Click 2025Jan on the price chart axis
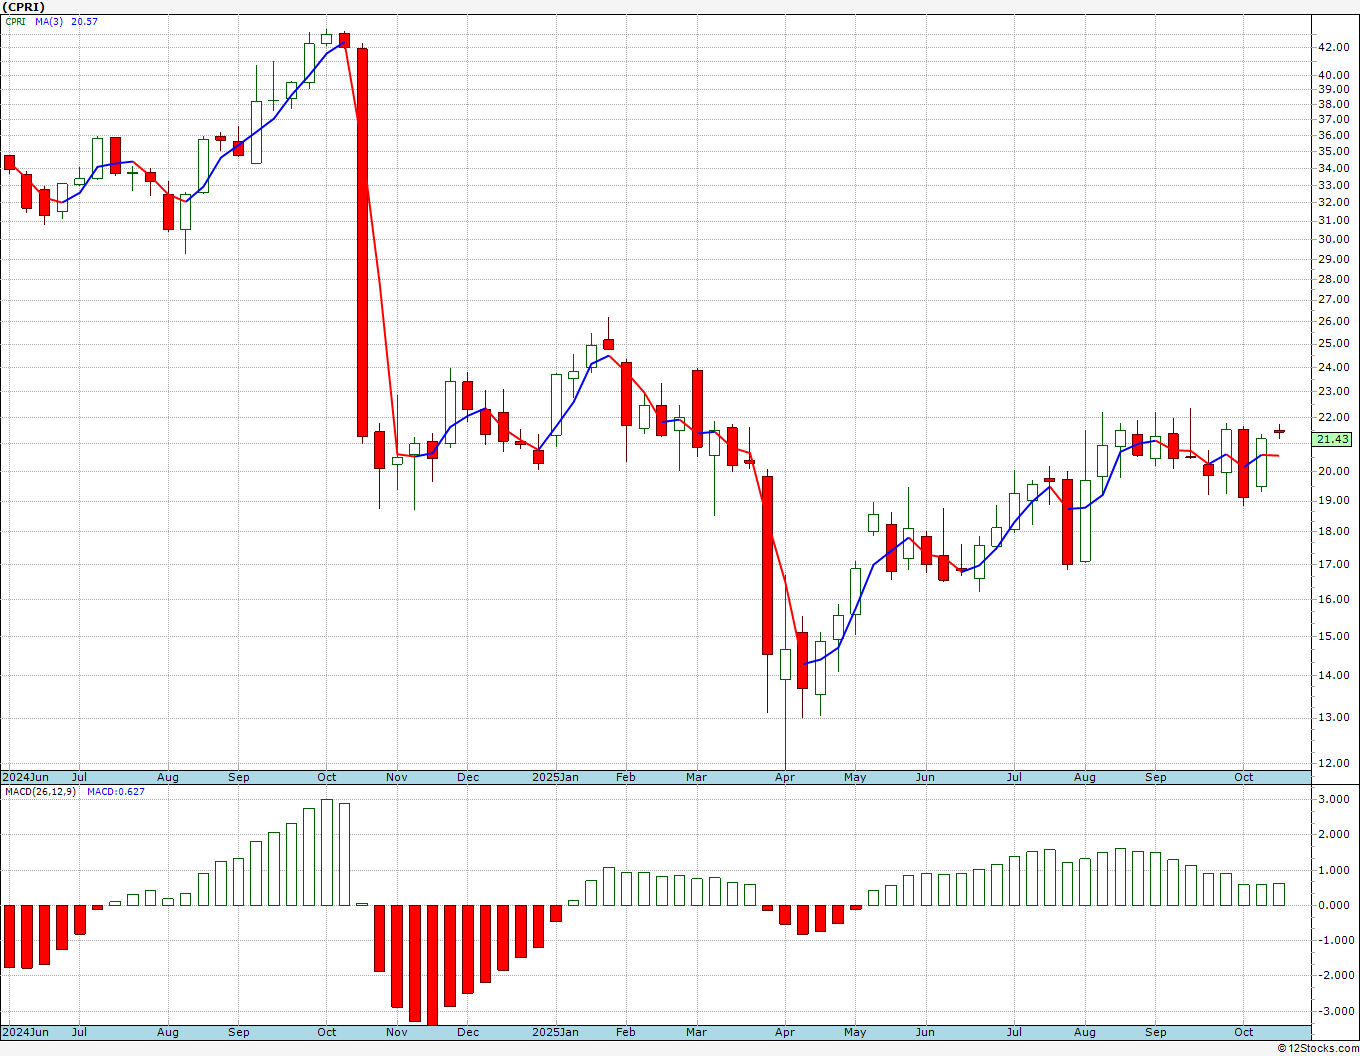1360x1056 pixels. click(x=556, y=777)
